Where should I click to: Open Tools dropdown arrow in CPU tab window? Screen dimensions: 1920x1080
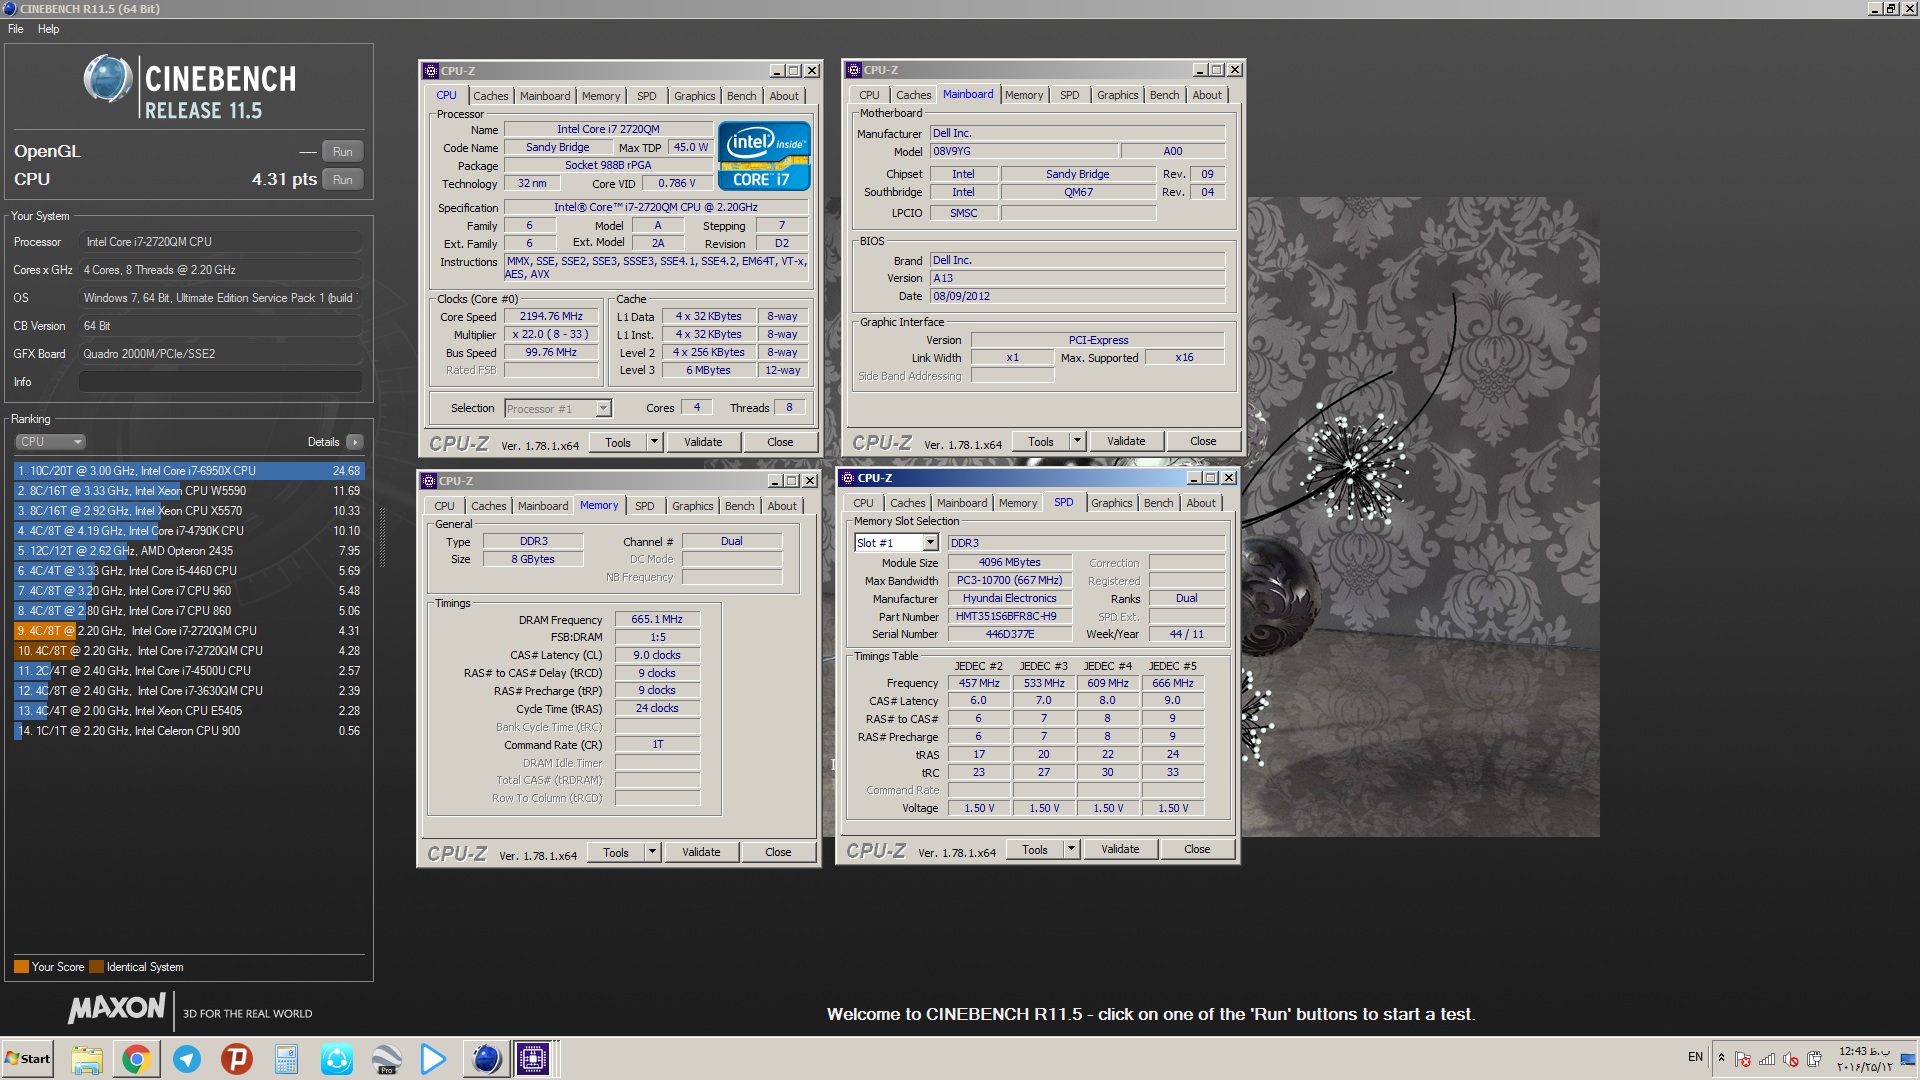click(x=654, y=442)
